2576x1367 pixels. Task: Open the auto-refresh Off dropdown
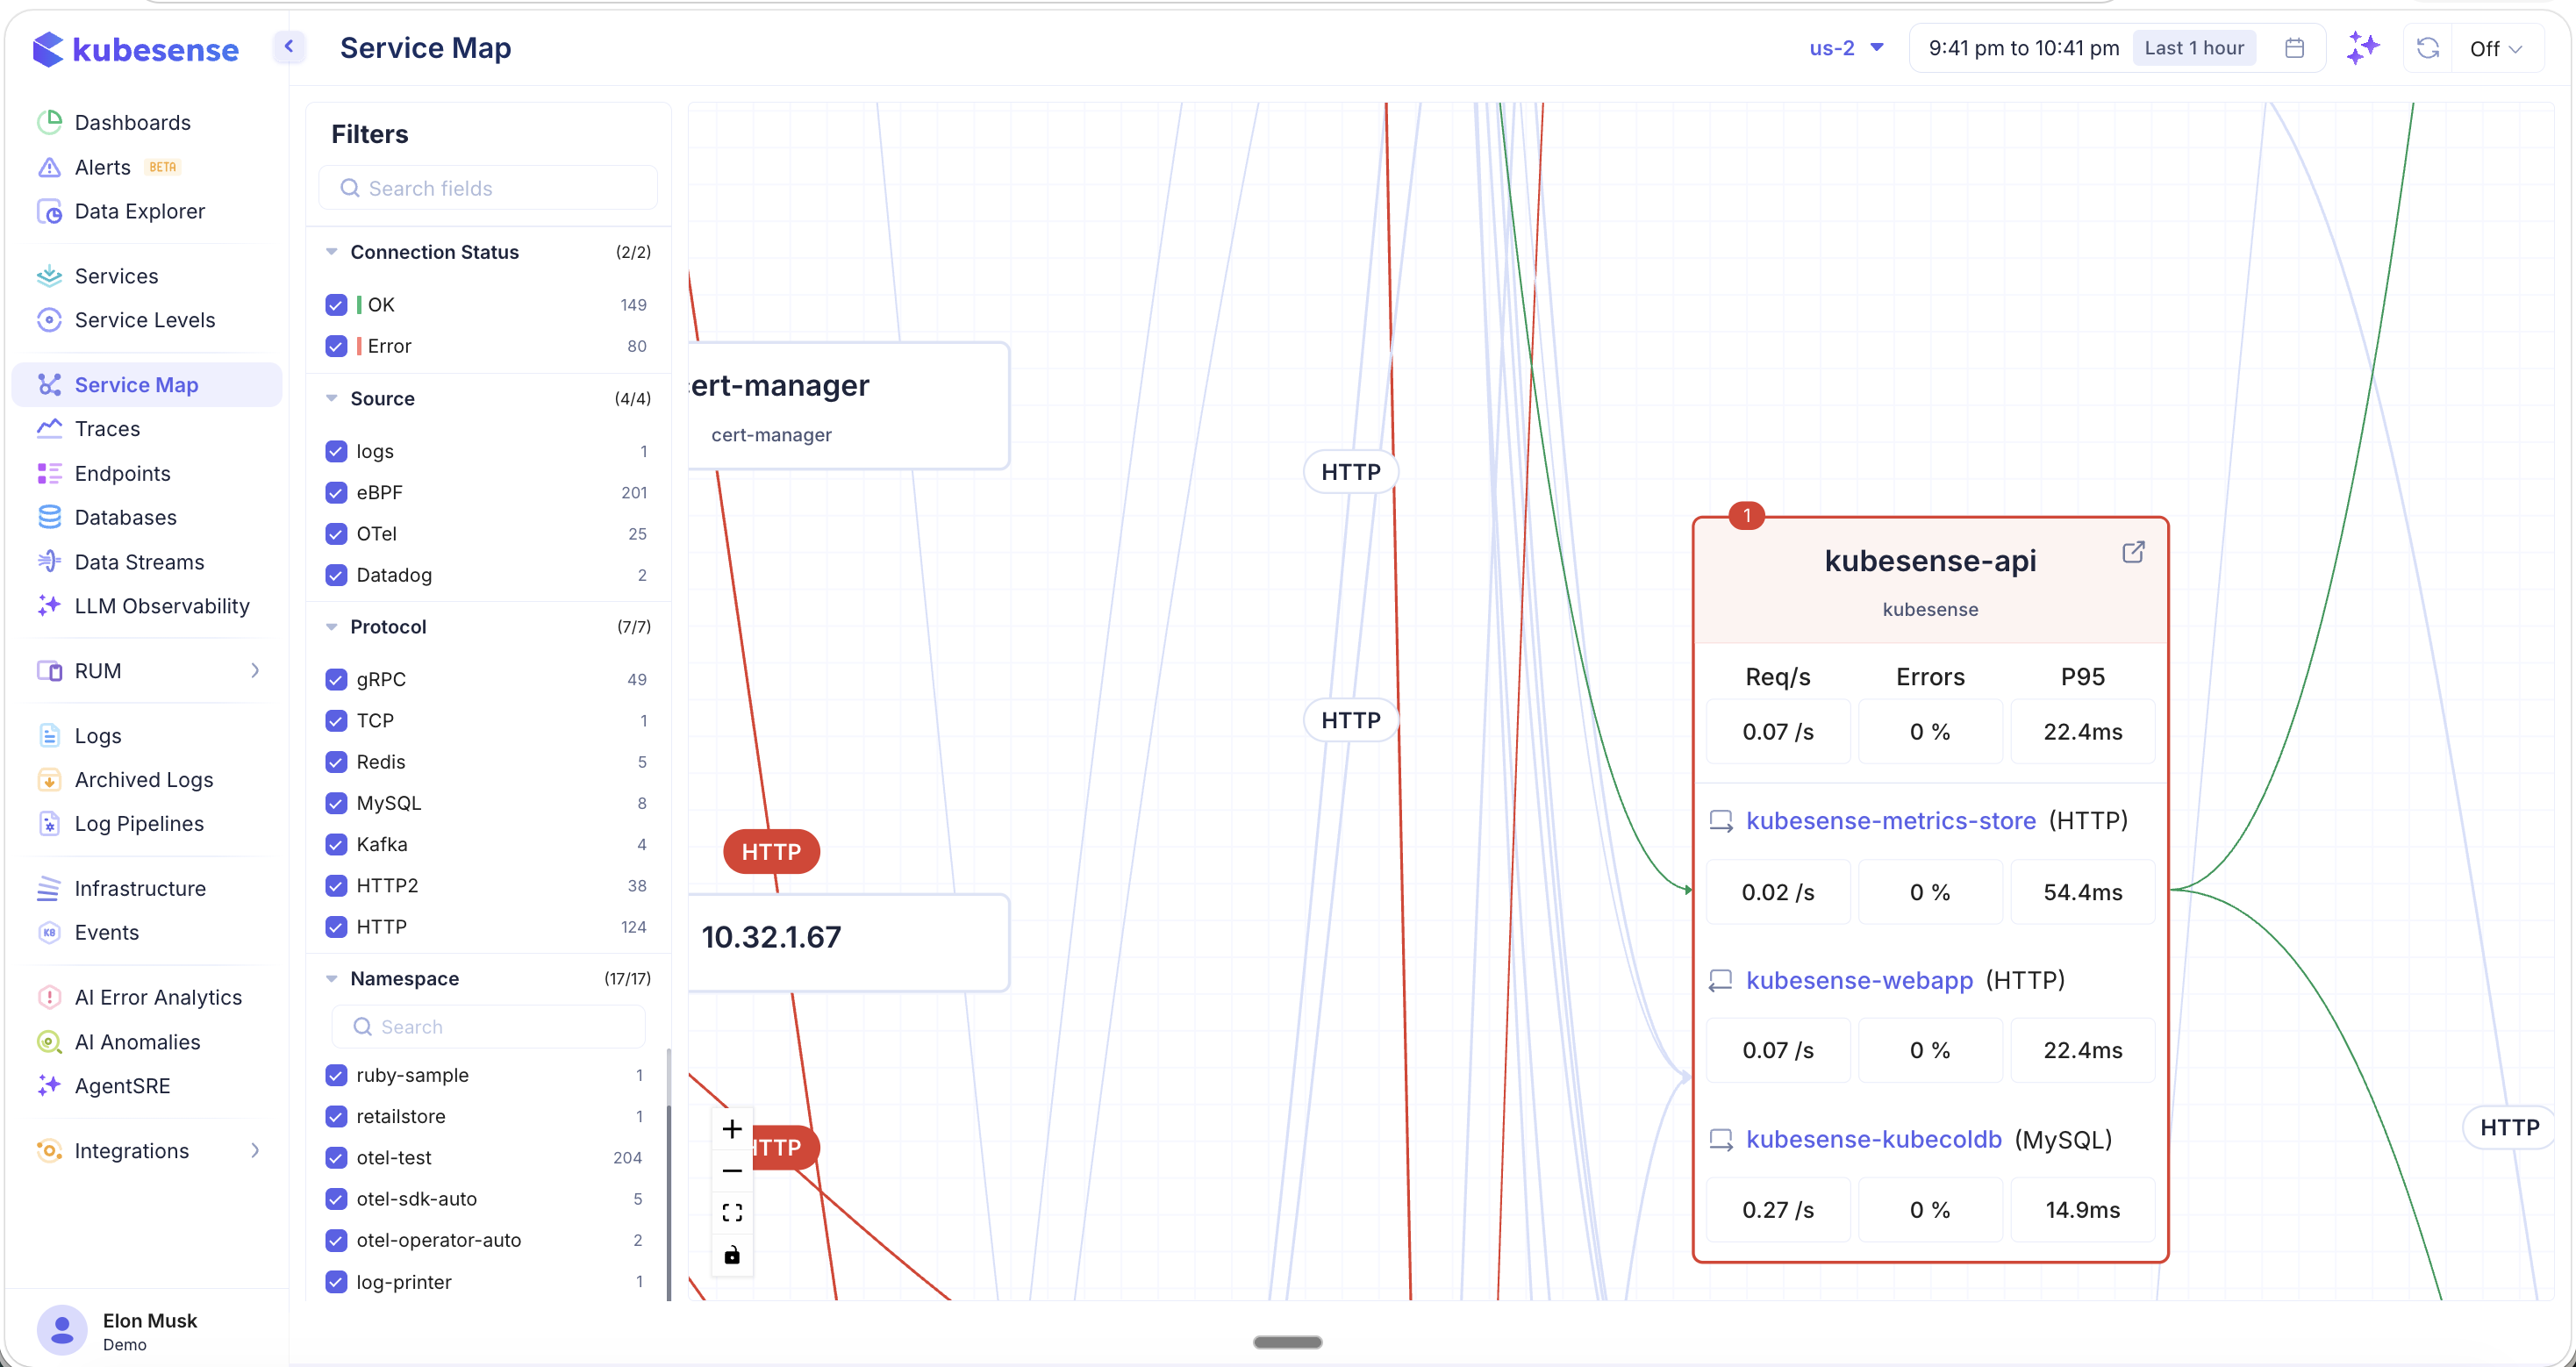2496,48
